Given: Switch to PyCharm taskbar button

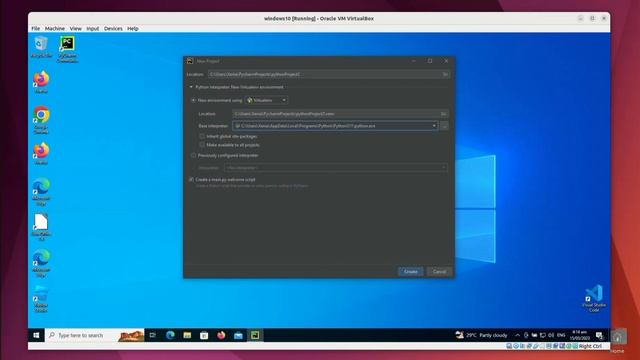Looking at the screenshot, I should tap(255, 336).
